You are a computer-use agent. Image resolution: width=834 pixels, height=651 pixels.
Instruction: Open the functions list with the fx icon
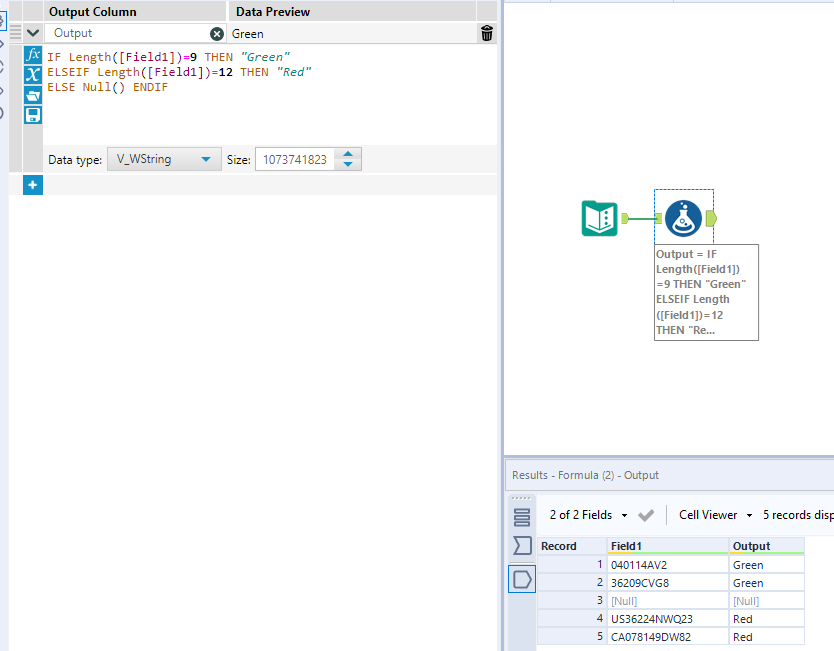33,56
